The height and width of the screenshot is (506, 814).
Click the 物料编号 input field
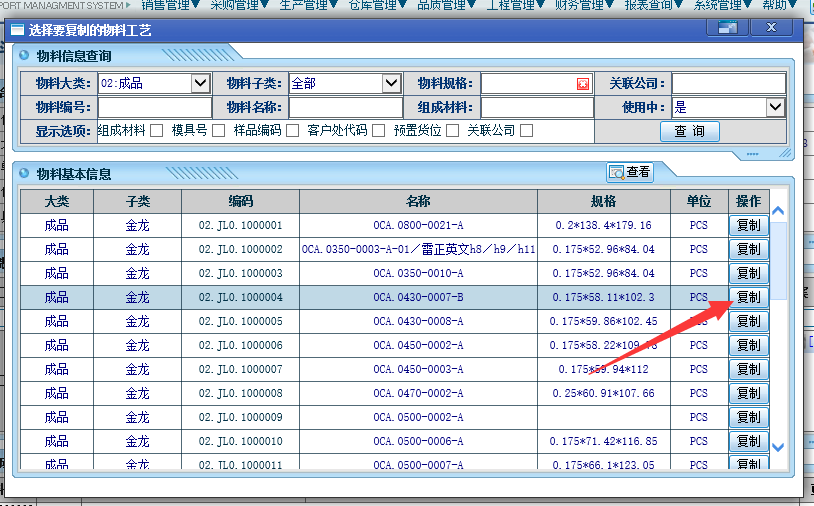coord(155,107)
